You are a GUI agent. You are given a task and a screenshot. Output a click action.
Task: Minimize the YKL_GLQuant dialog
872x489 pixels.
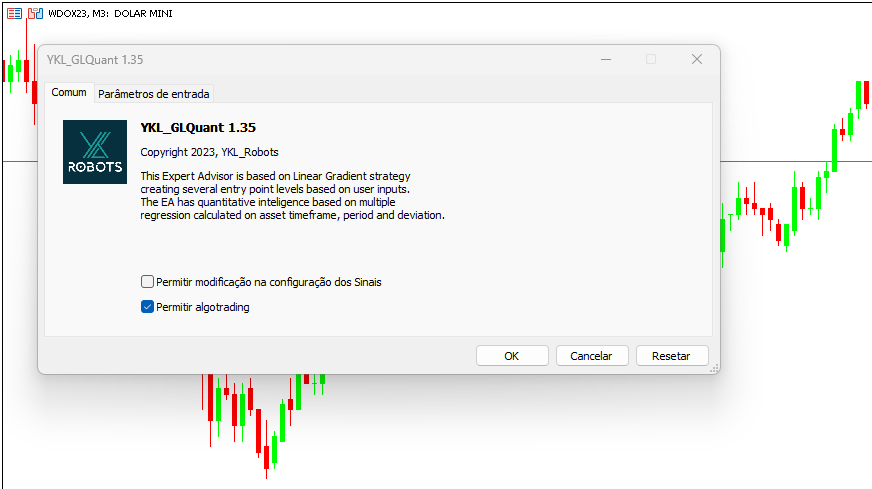[x=606, y=60]
